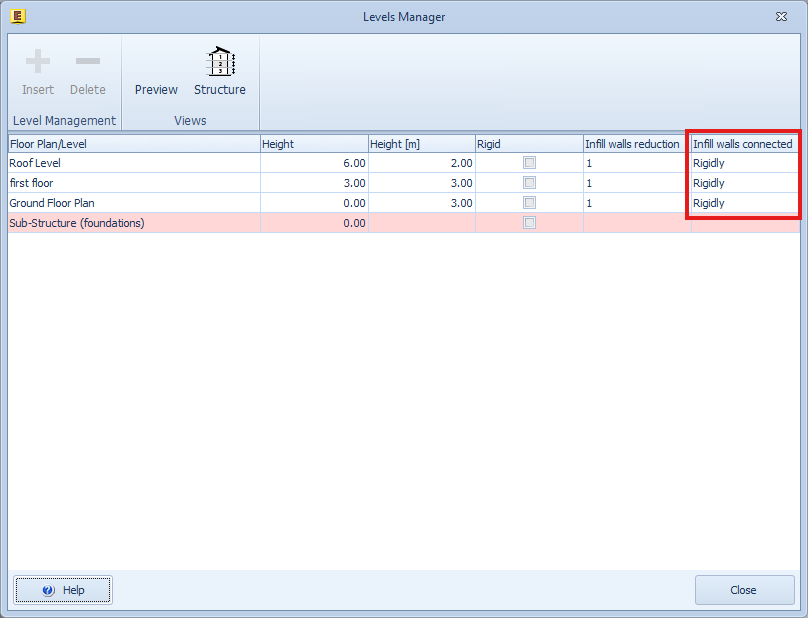Toggle Rigid checkbox for Sub-Structure row
Screen dimensions: 808x618
(529, 223)
